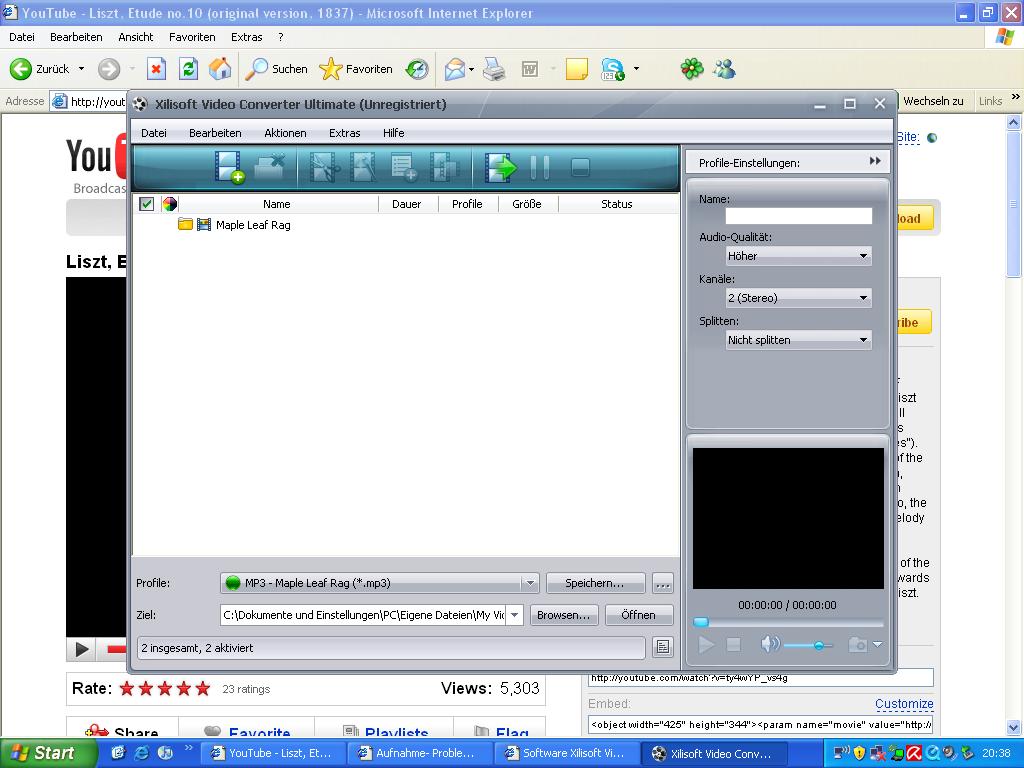The image size is (1024, 768).
Task: Collapse the Profile-Einstellungen panel arrows
Action: (875, 161)
